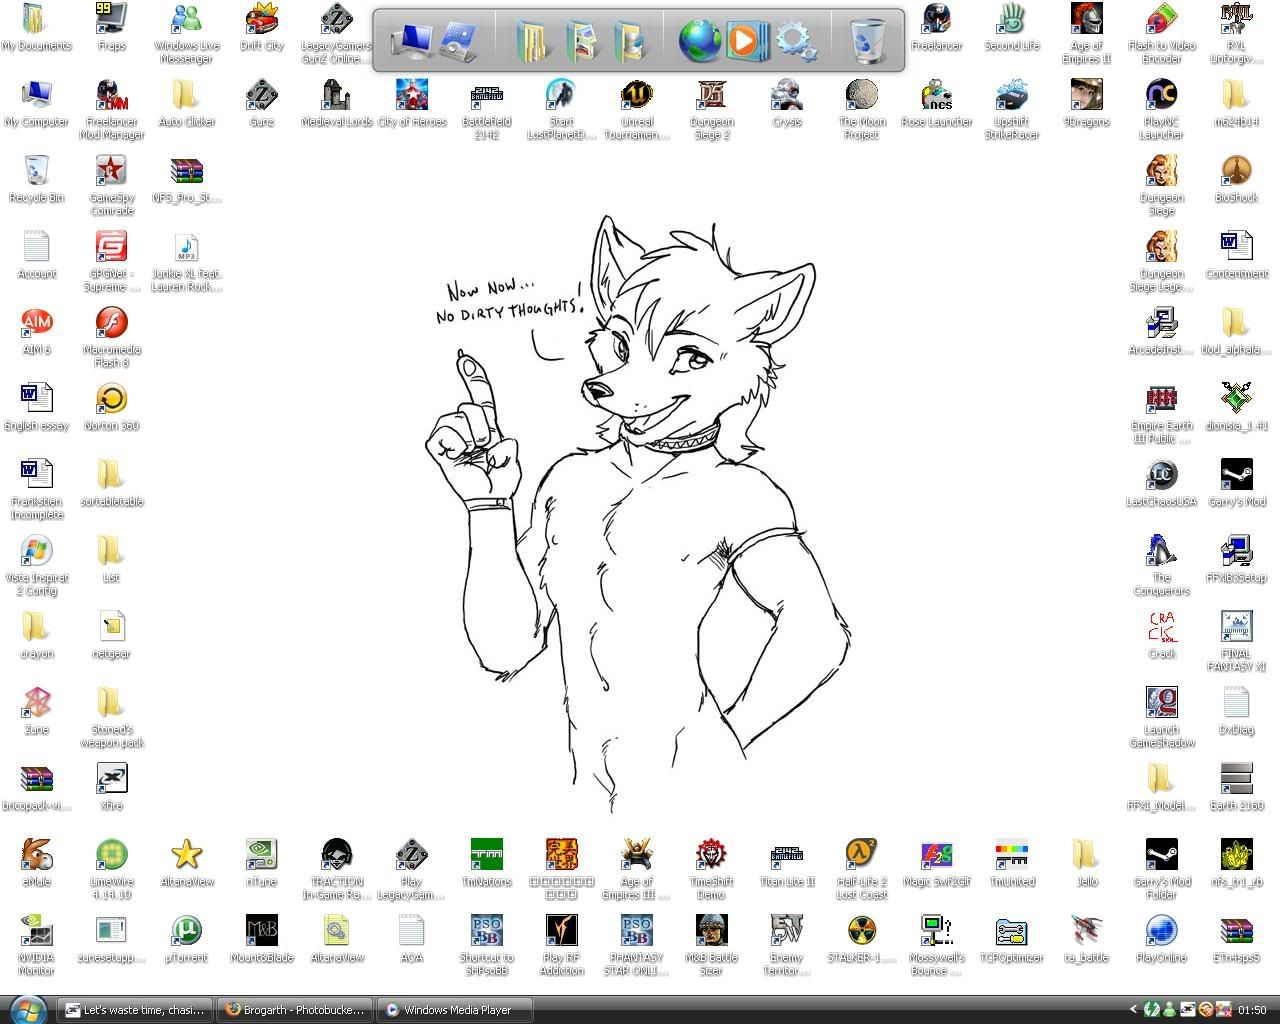Screen dimensions: 1280x1024
Task: Click the Recycle Bin in the top dock
Action: [865, 41]
